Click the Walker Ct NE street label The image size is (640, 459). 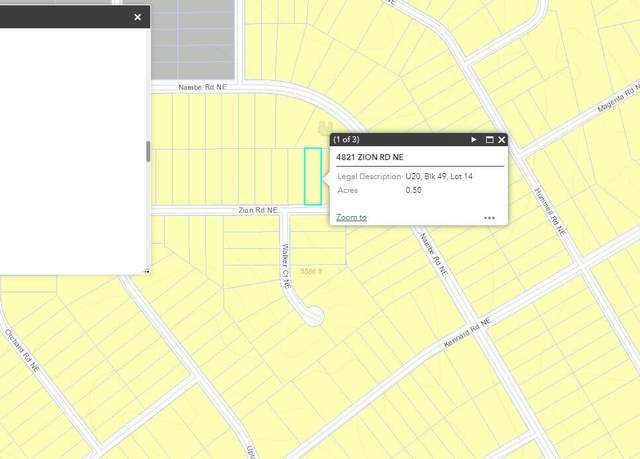tap(287, 266)
